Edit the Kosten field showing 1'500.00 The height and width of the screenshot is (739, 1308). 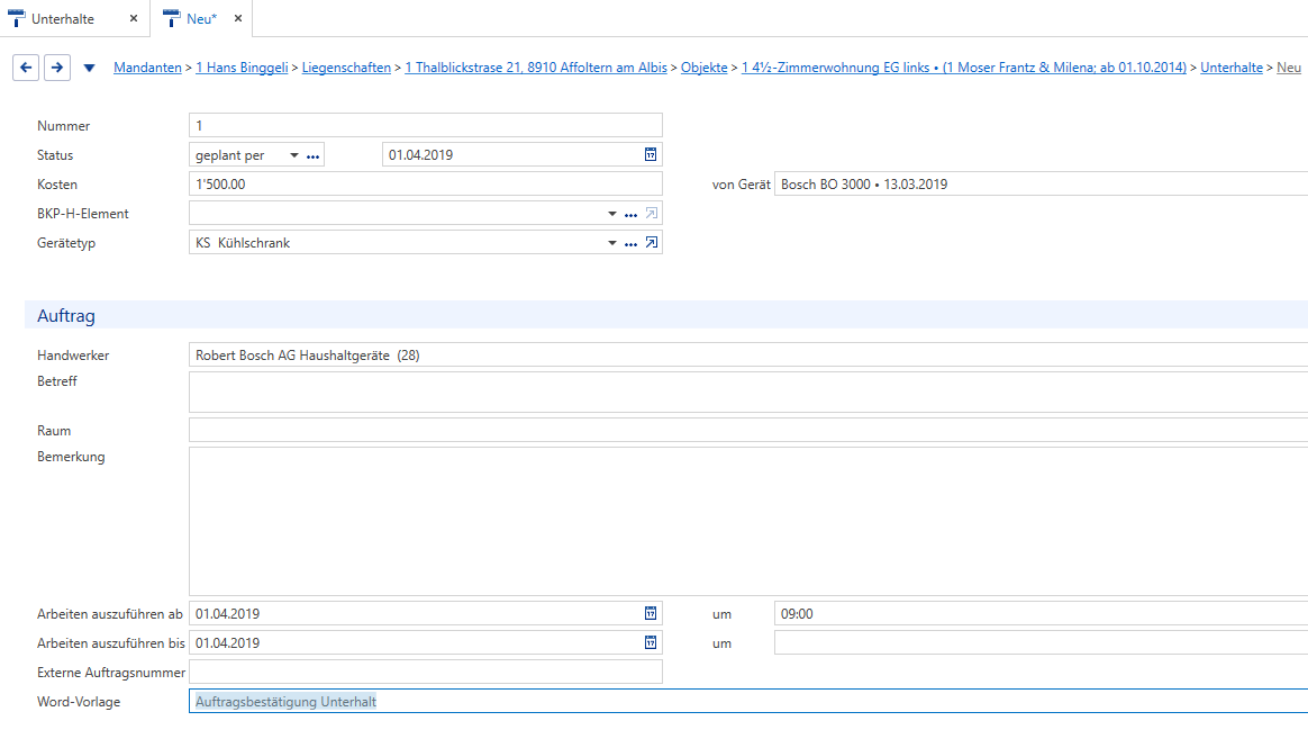425,184
